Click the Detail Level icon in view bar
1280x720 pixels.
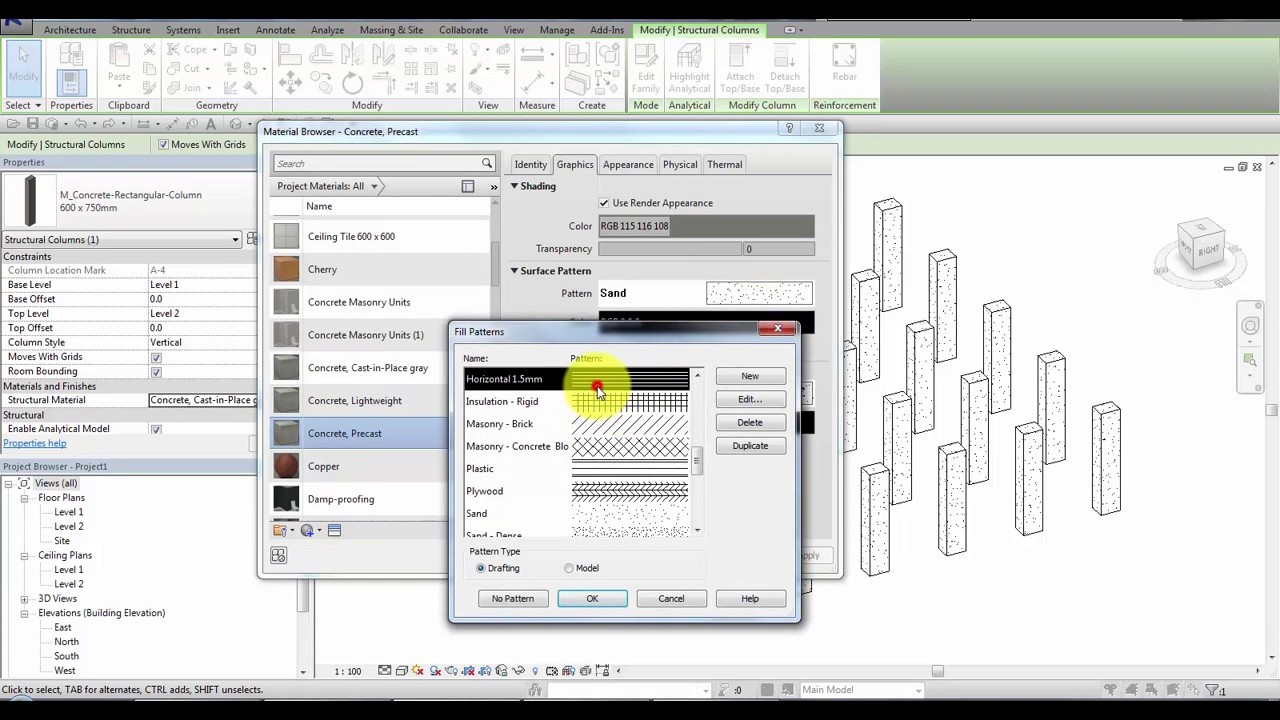point(385,671)
